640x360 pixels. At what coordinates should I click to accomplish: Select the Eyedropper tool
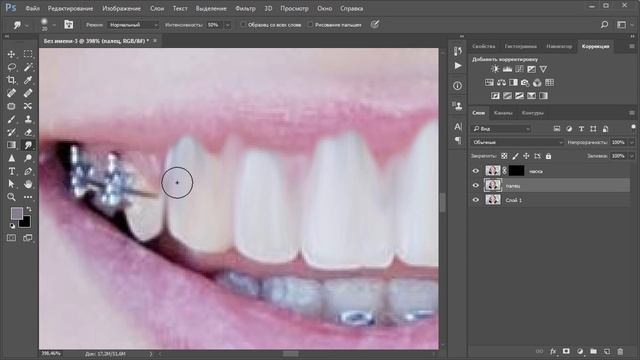tap(28, 80)
